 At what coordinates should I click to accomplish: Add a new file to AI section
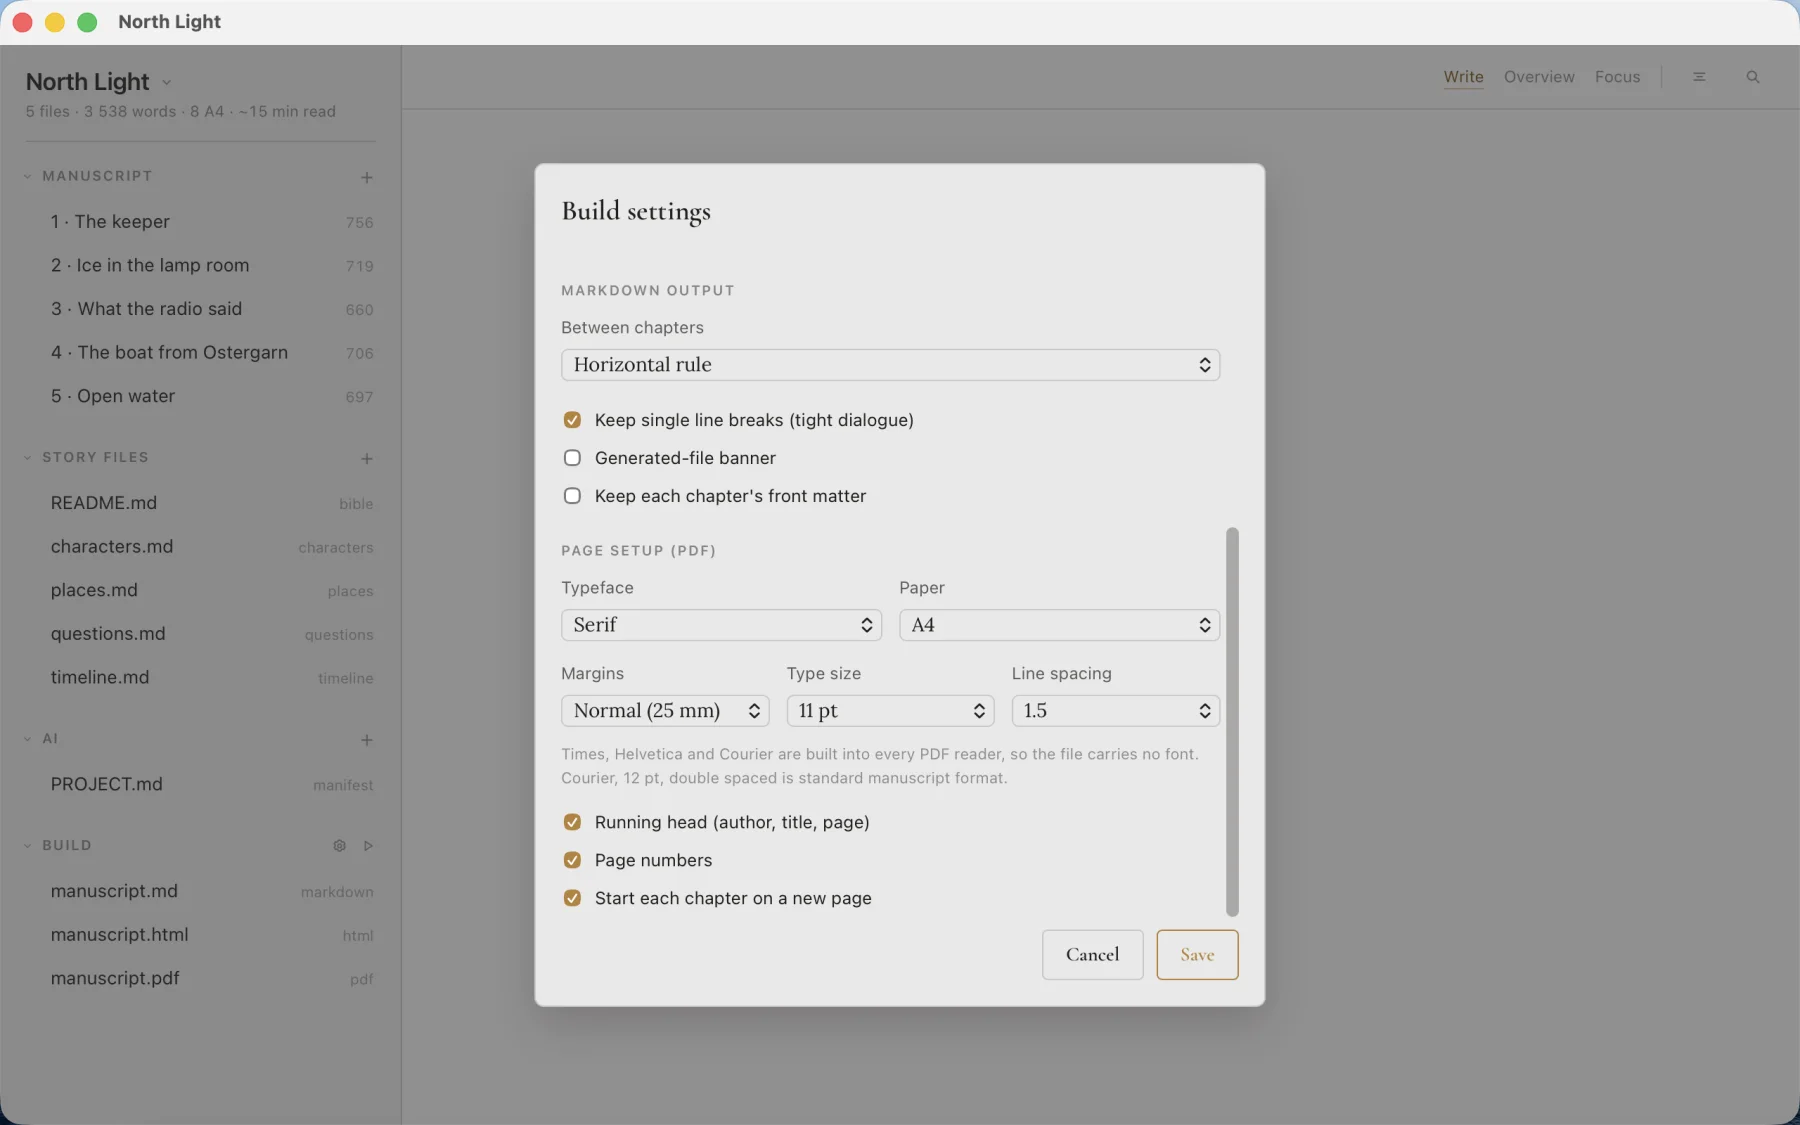click(x=367, y=740)
